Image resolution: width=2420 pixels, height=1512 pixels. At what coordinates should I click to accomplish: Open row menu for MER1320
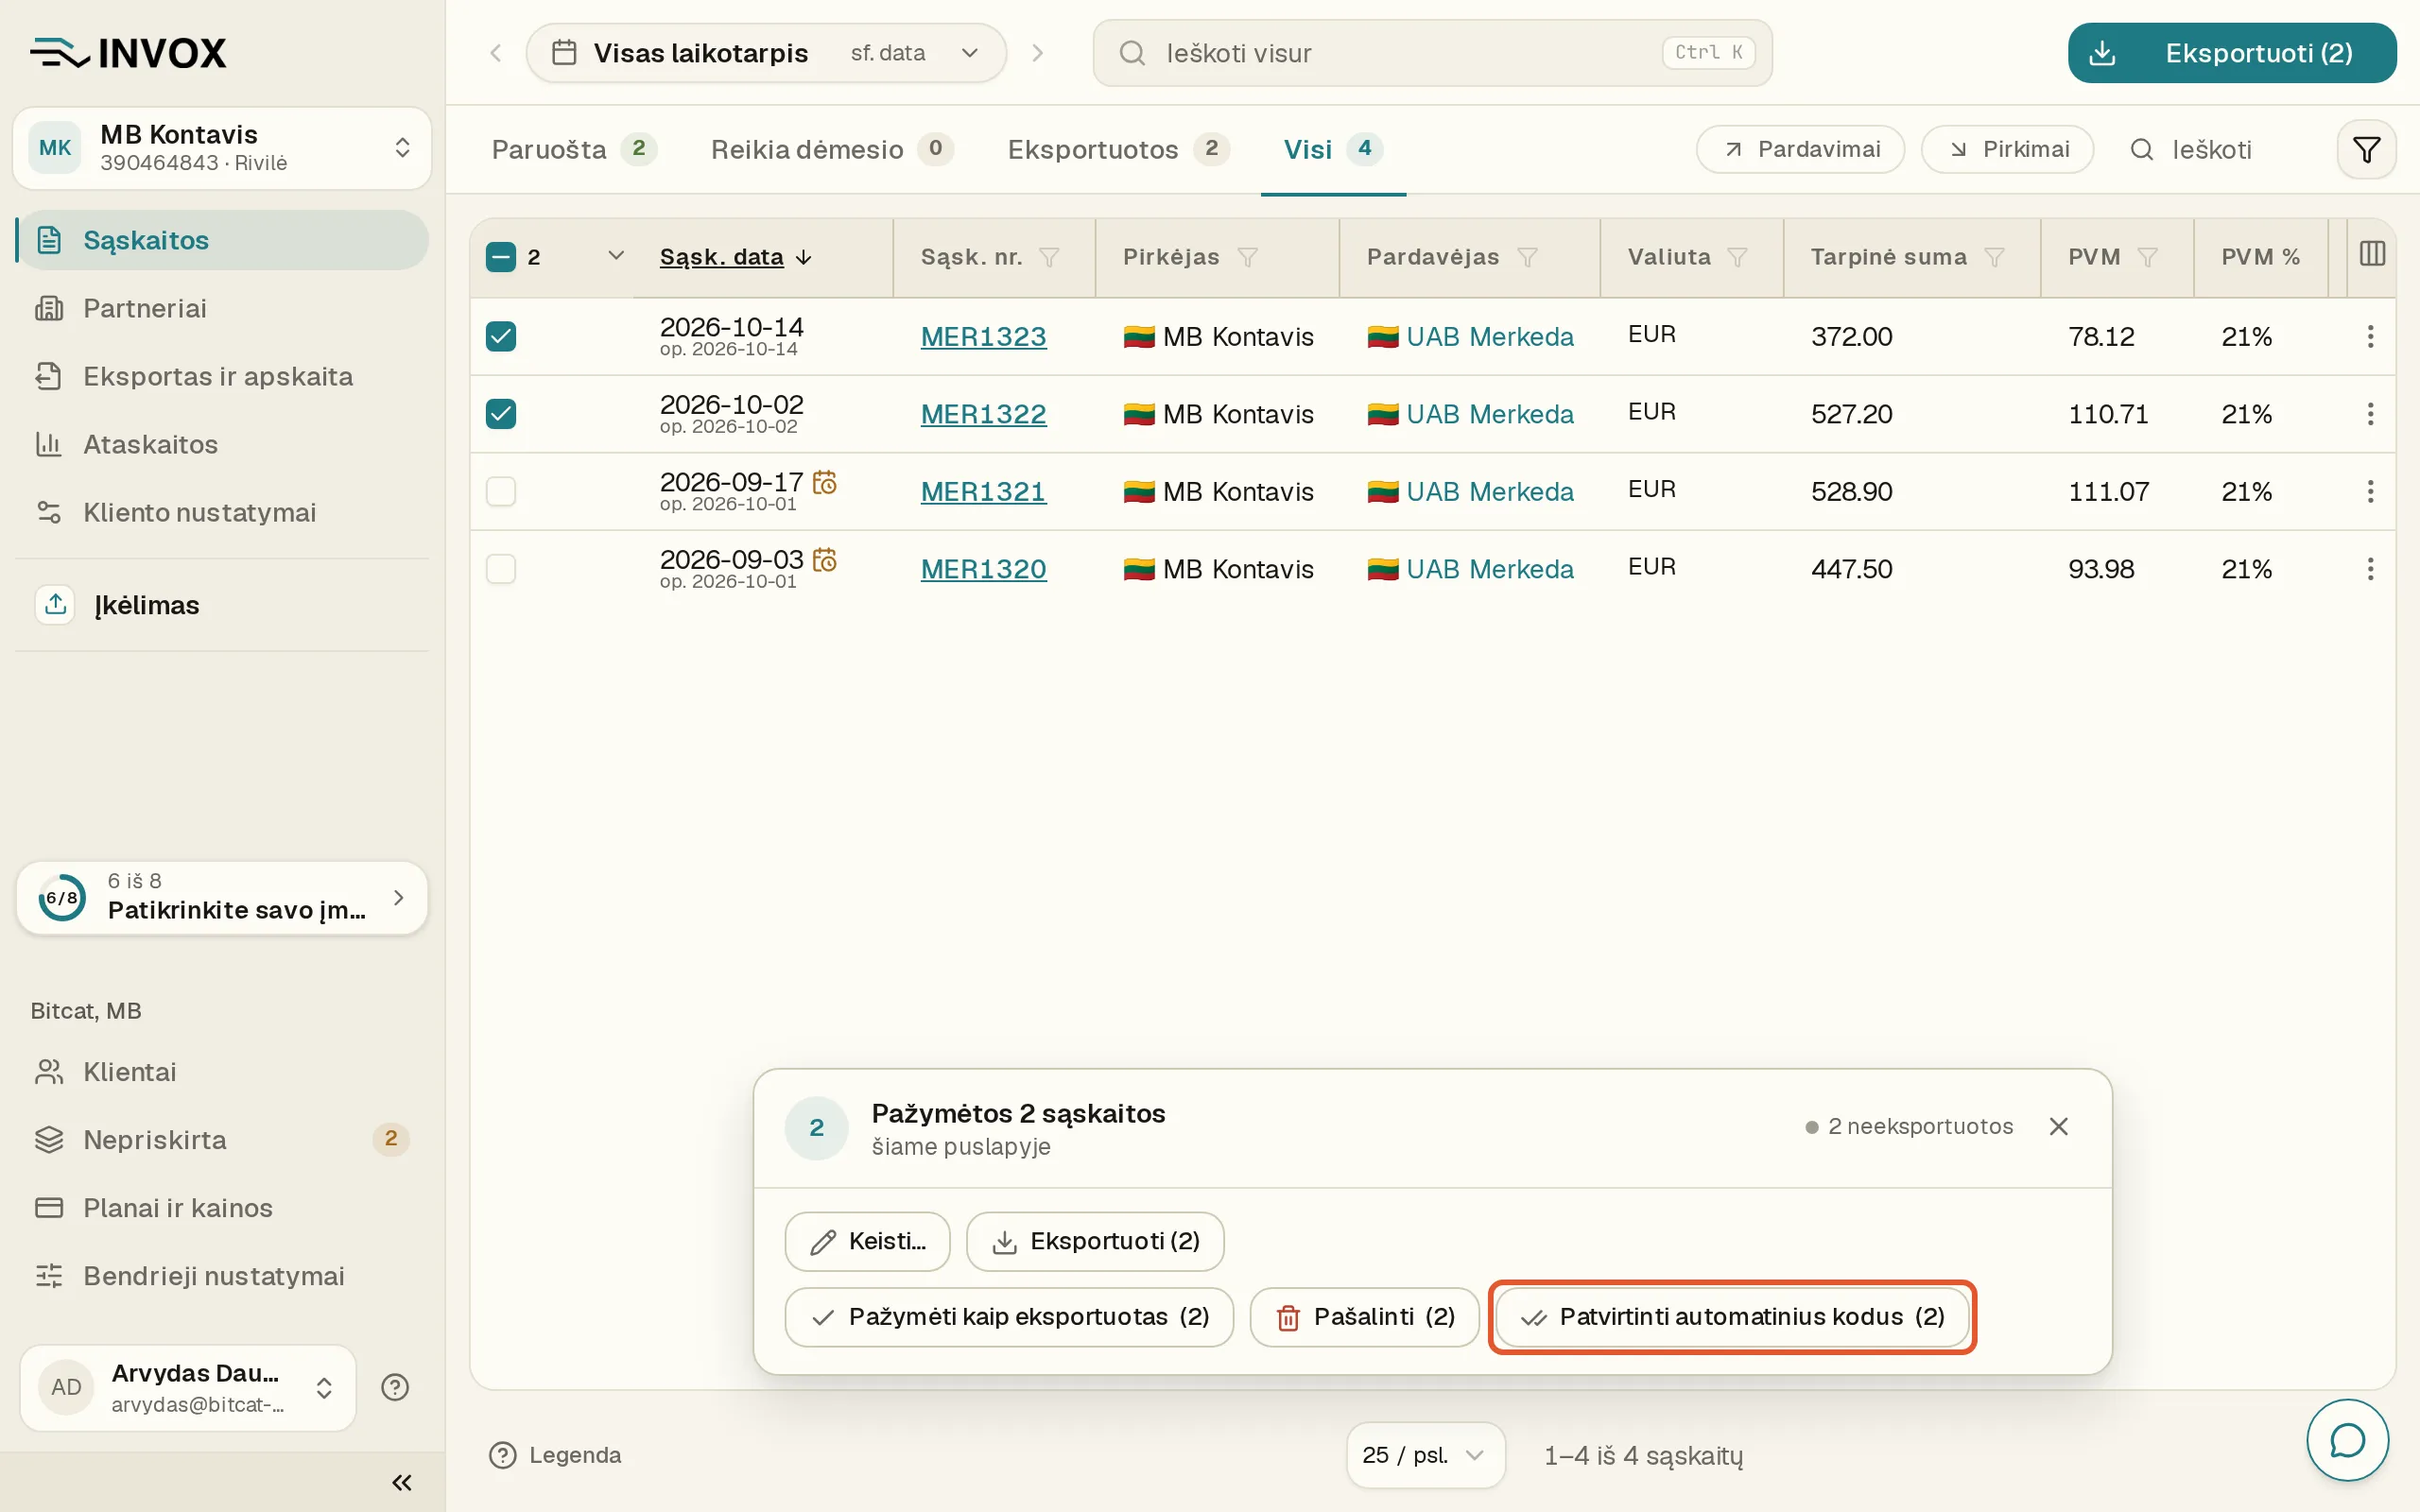click(2370, 569)
